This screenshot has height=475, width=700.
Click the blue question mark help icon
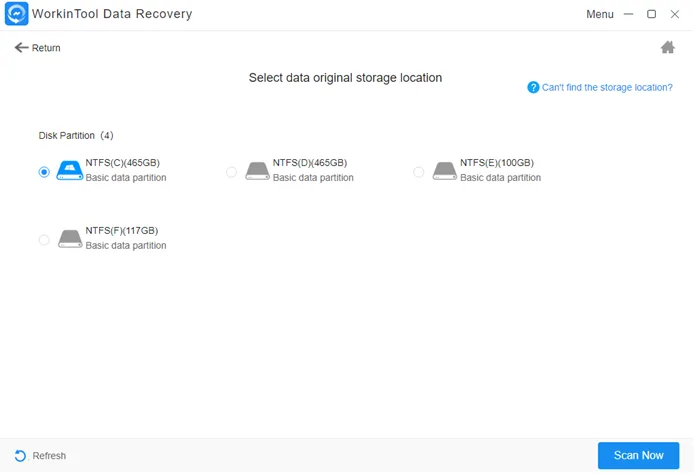(x=533, y=87)
